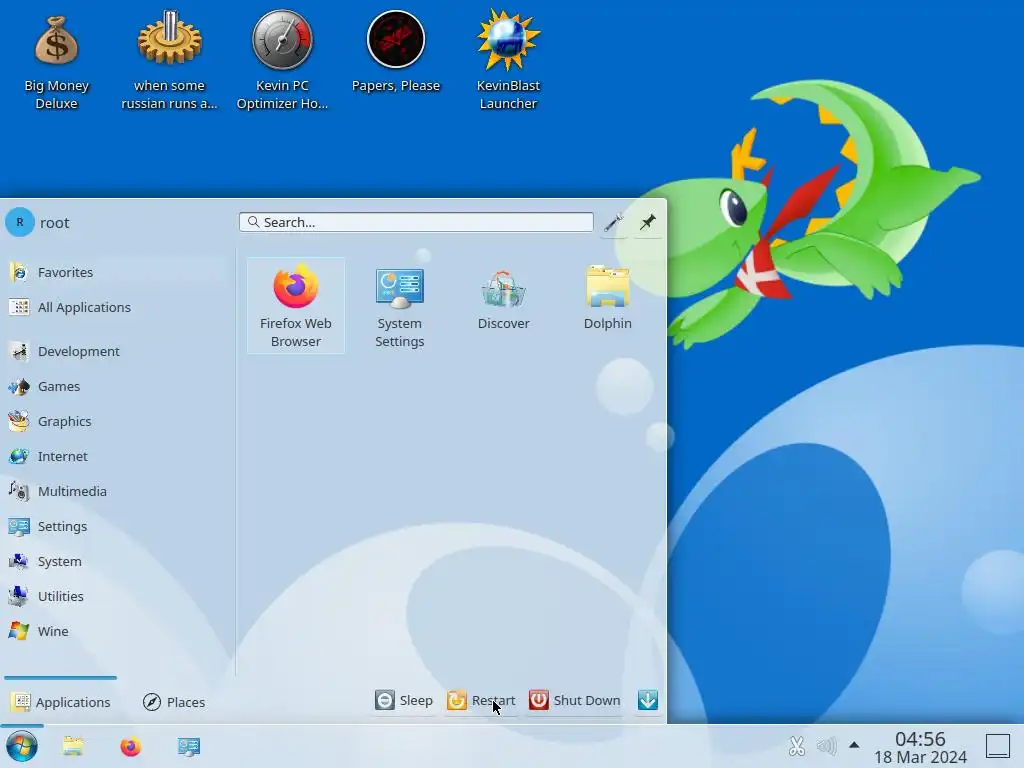Open the System category
1024x768 pixels.
pos(115,562)
